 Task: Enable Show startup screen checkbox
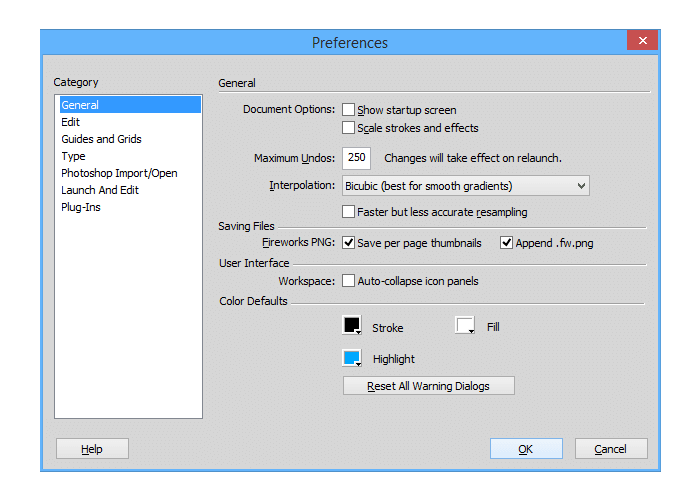tap(349, 110)
